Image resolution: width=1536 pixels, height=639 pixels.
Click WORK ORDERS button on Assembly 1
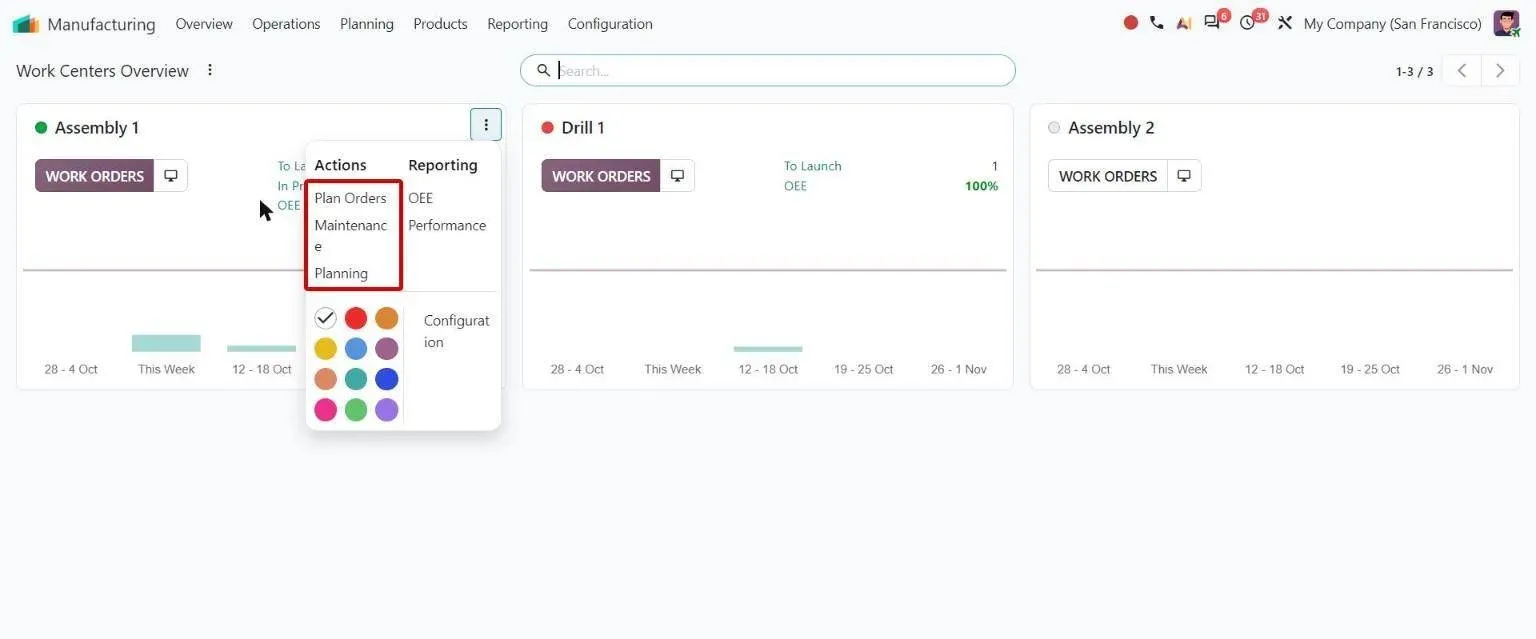pos(95,176)
